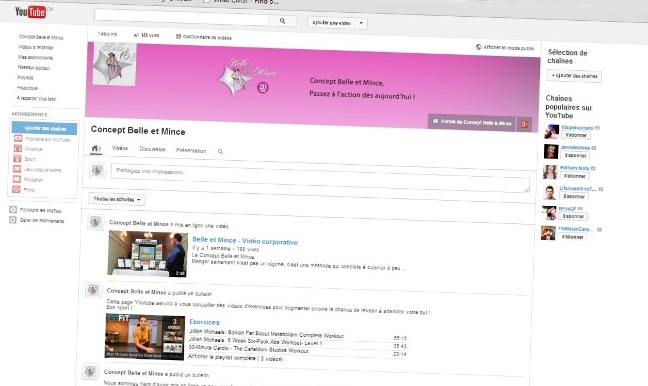Switch to the Discussion tab
This screenshot has height=386, width=648.
[152, 149]
